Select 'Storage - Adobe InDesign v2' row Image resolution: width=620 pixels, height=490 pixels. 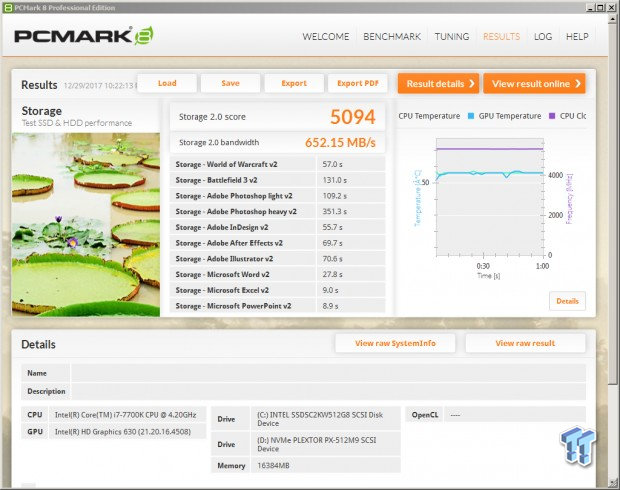(x=277, y=227)
